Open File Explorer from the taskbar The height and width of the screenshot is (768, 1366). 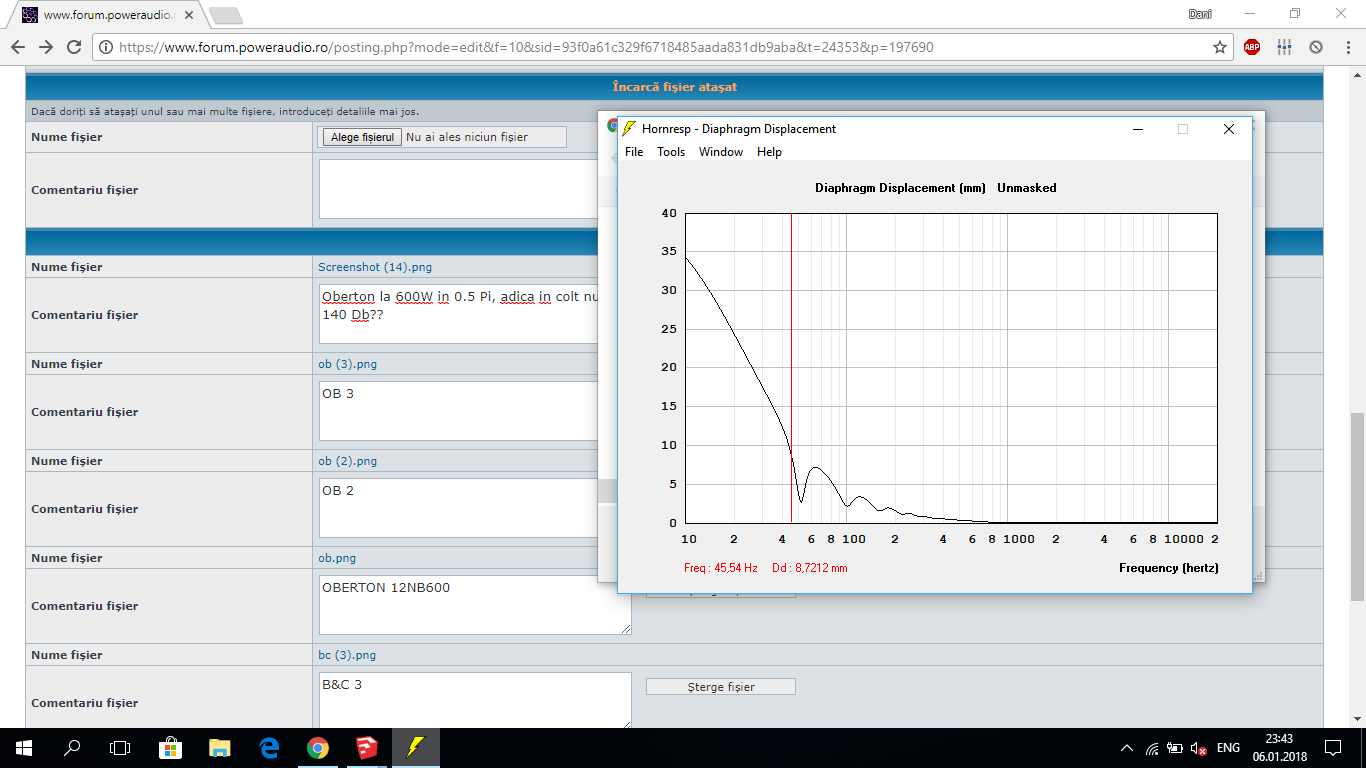[220, 748]
